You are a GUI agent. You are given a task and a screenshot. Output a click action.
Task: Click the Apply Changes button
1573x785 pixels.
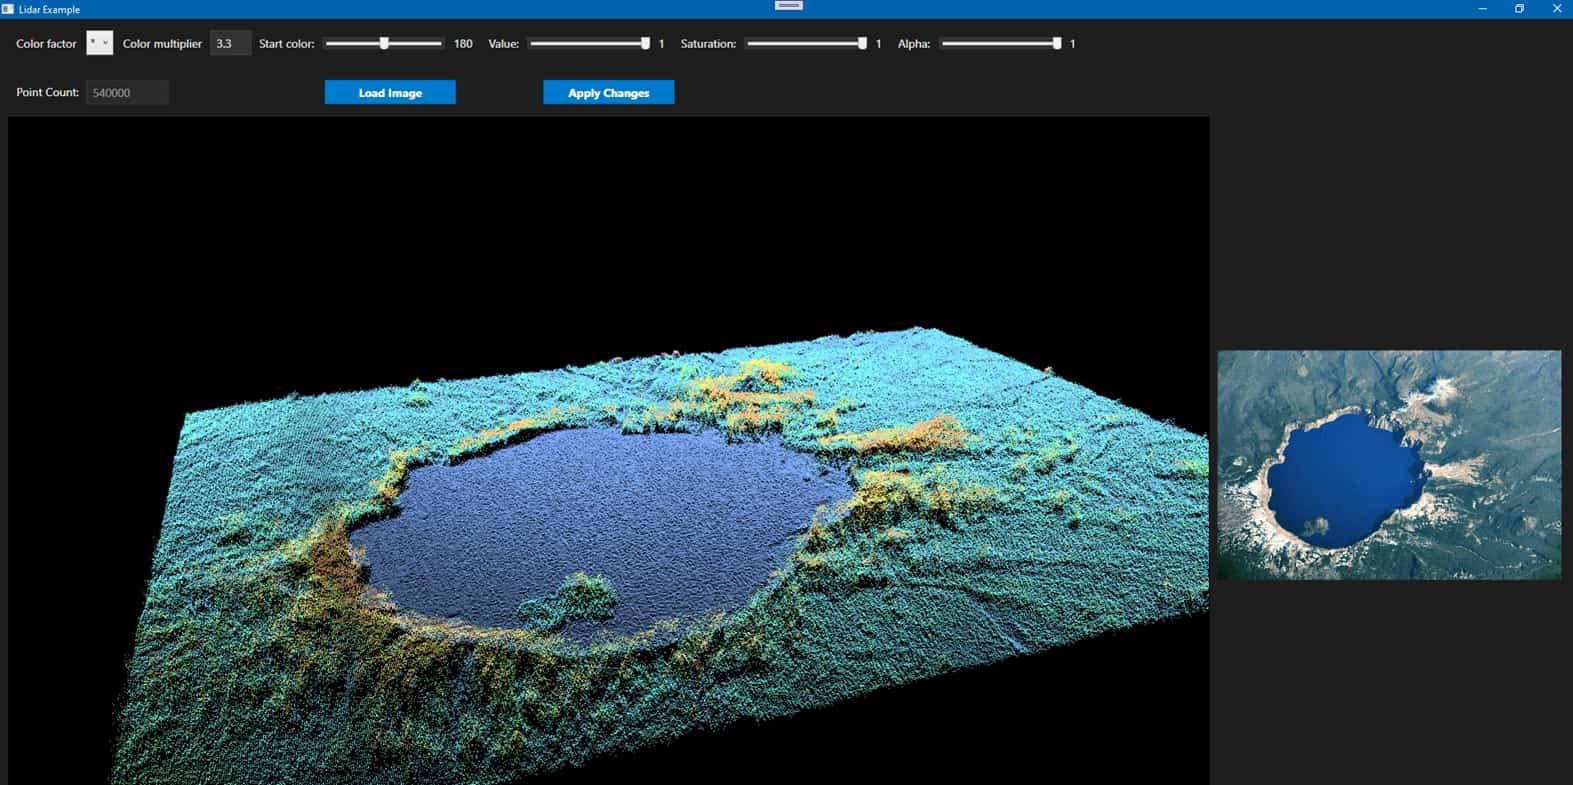609,92
